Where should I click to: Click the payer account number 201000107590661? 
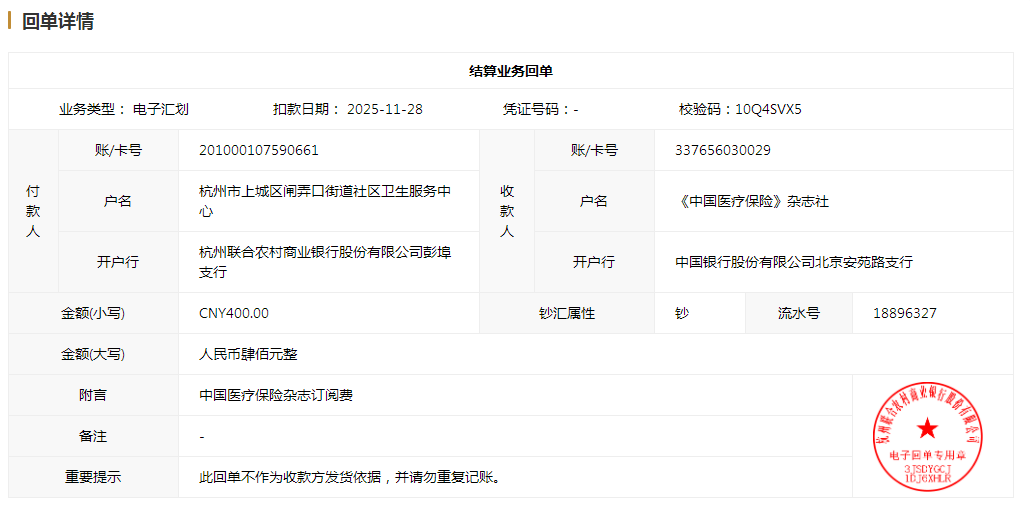[x=259, y=150]
